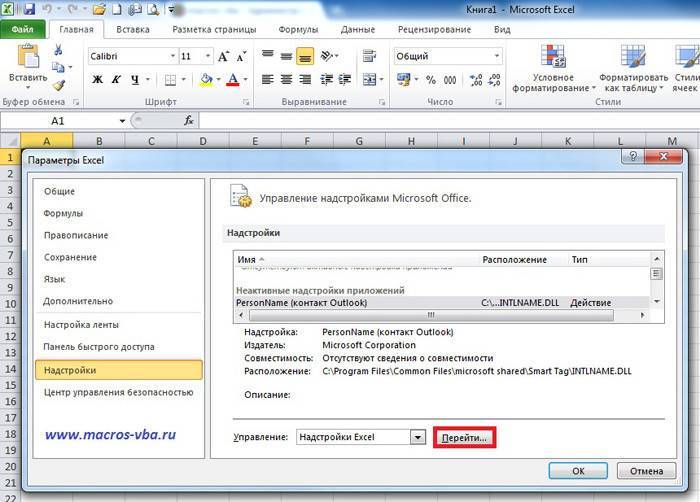Click the insert function fx icon
Screen dimensions: 700x502
tap(188, 120)
